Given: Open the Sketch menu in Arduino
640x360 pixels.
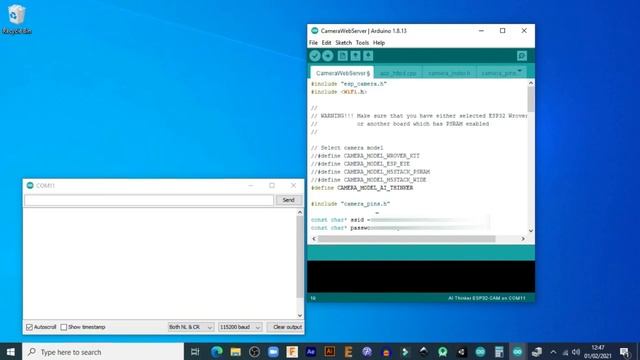Looking at the screenshot, I should [x=343, y=43].
